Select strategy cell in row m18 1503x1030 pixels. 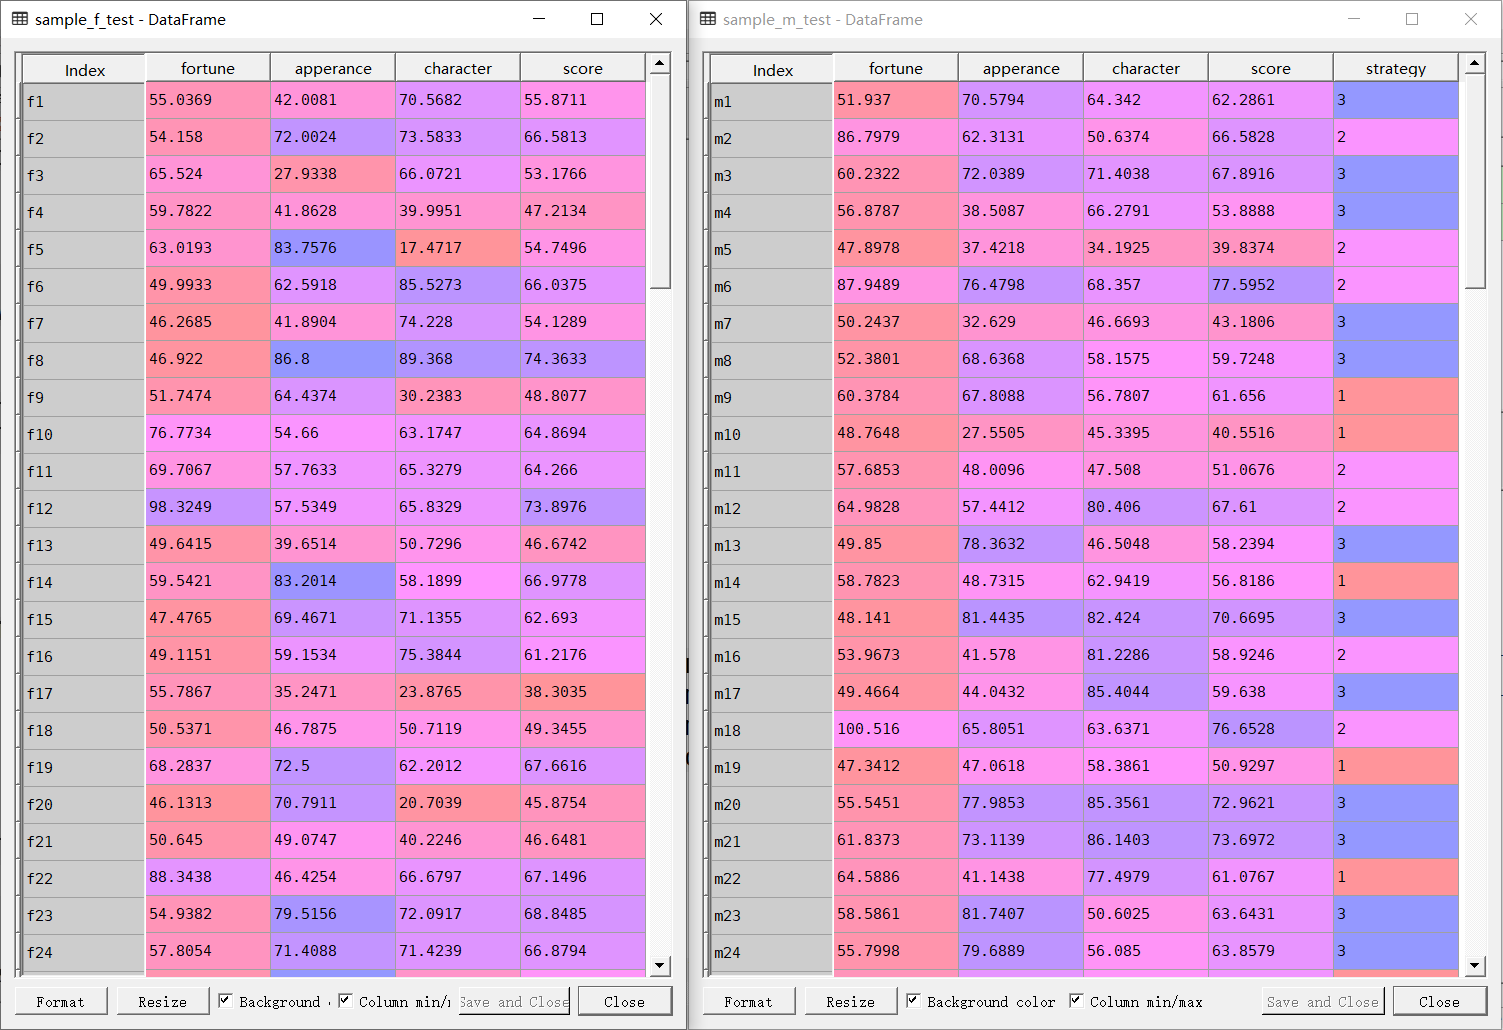click(1396, 729)
